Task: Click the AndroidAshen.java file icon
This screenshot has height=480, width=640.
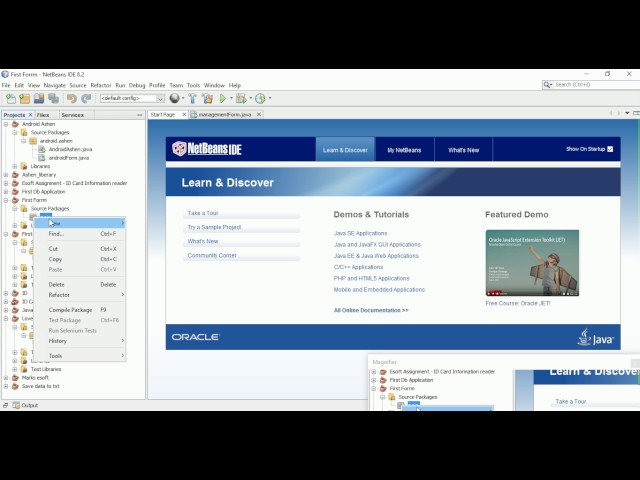Action: click(x=42, y=149)
